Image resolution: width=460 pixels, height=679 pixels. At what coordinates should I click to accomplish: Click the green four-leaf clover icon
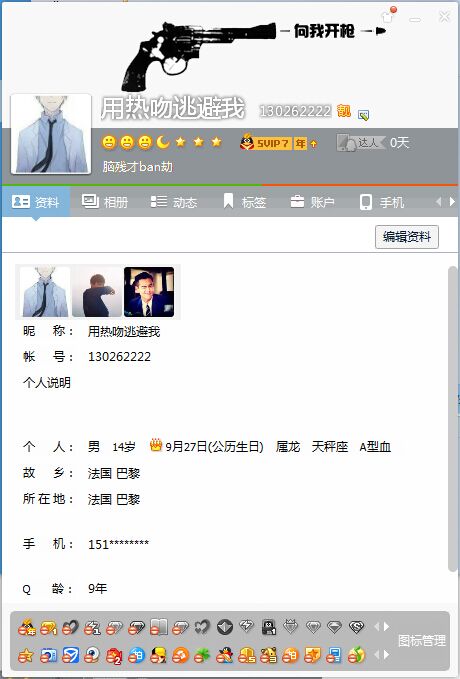pos(202,656)
